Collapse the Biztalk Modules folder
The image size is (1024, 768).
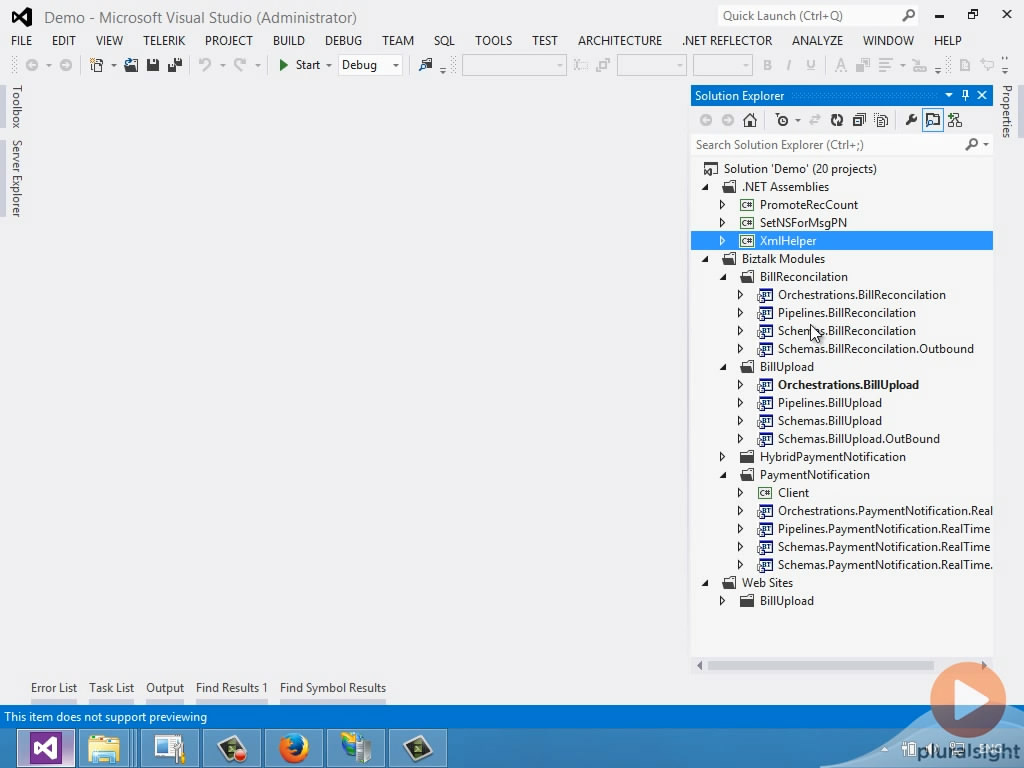tap(705, 259)
